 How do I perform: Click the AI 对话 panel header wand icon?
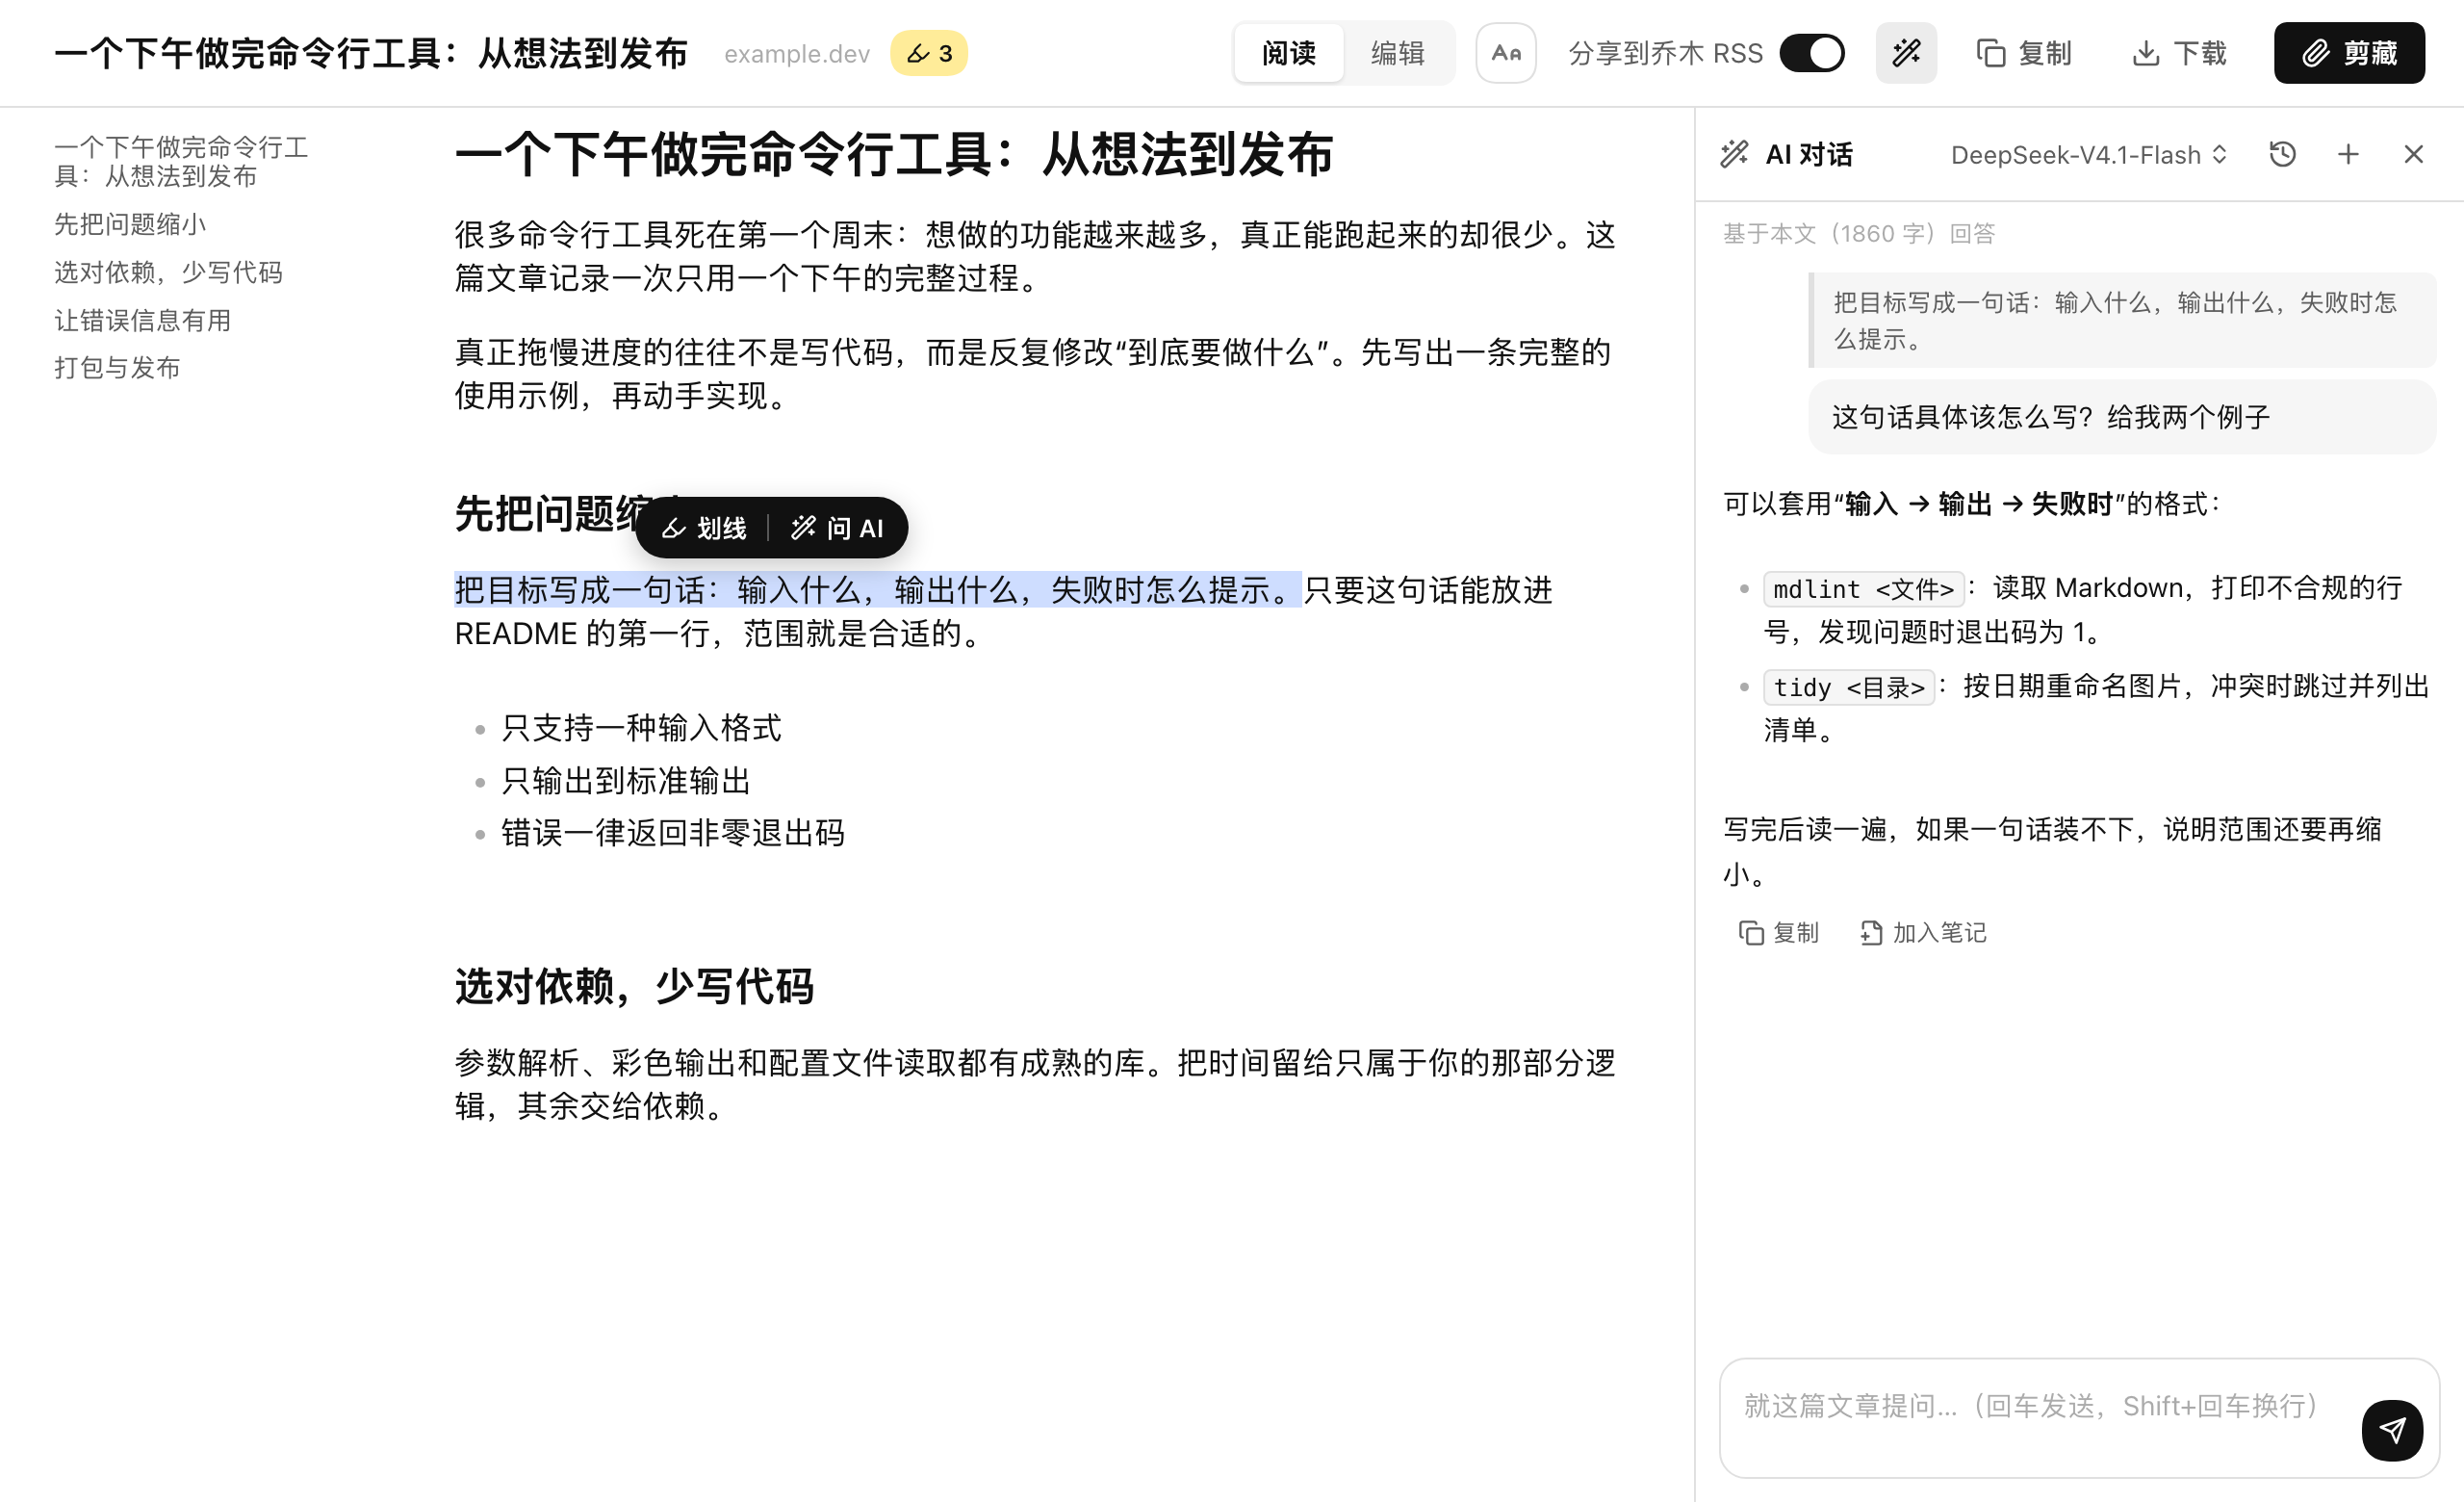[1734, 154]
